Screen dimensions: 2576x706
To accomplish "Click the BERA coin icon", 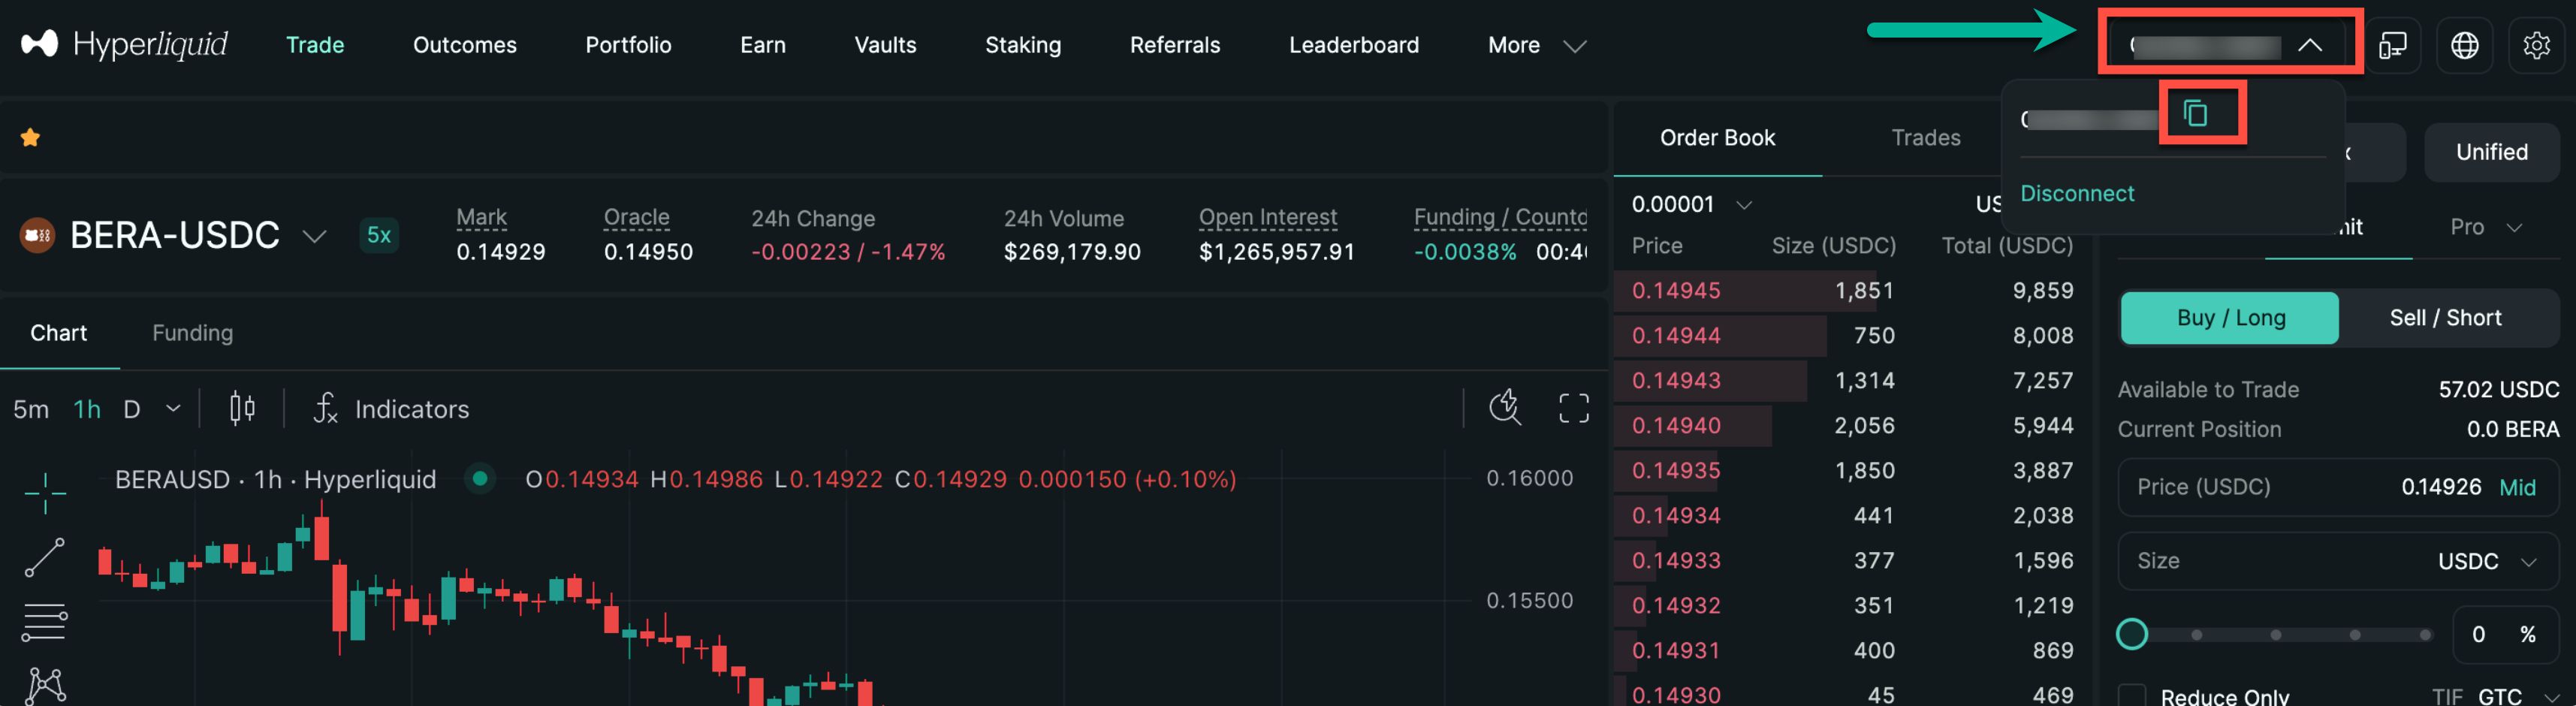I will tap(38, 236).
